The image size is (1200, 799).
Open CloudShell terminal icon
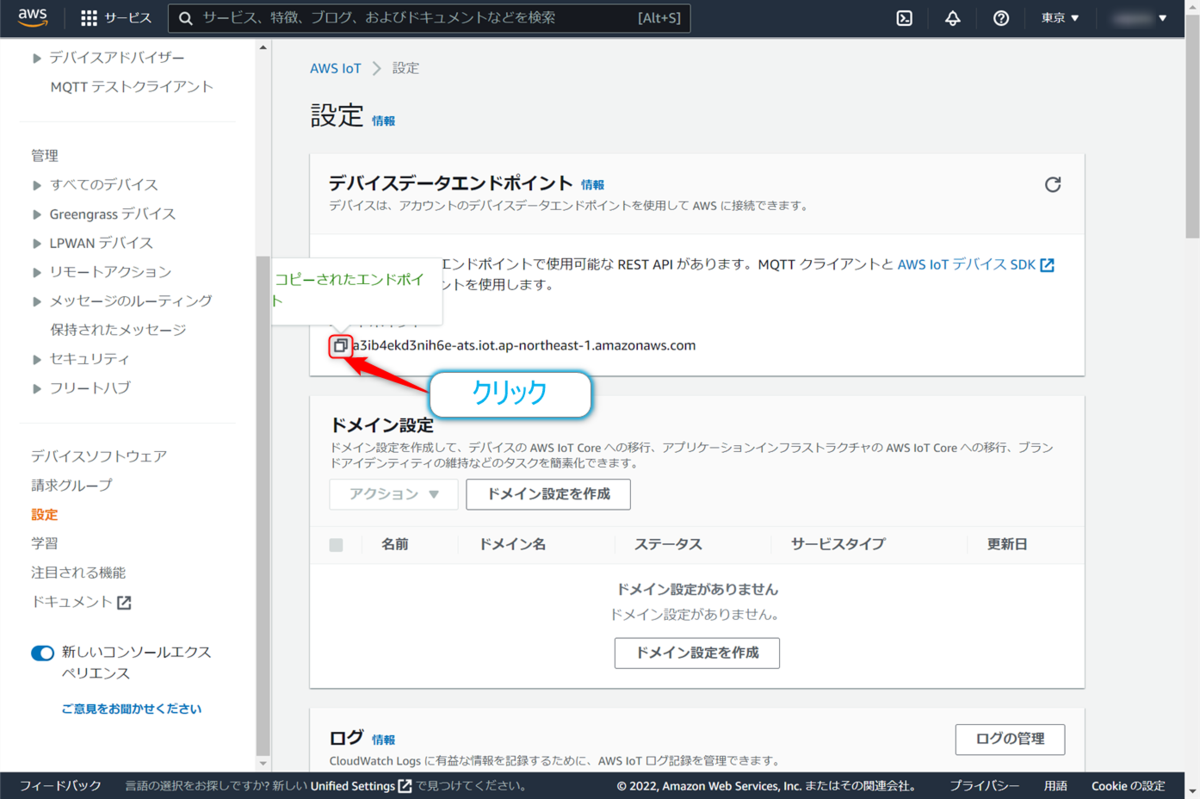tap(904, 18)
